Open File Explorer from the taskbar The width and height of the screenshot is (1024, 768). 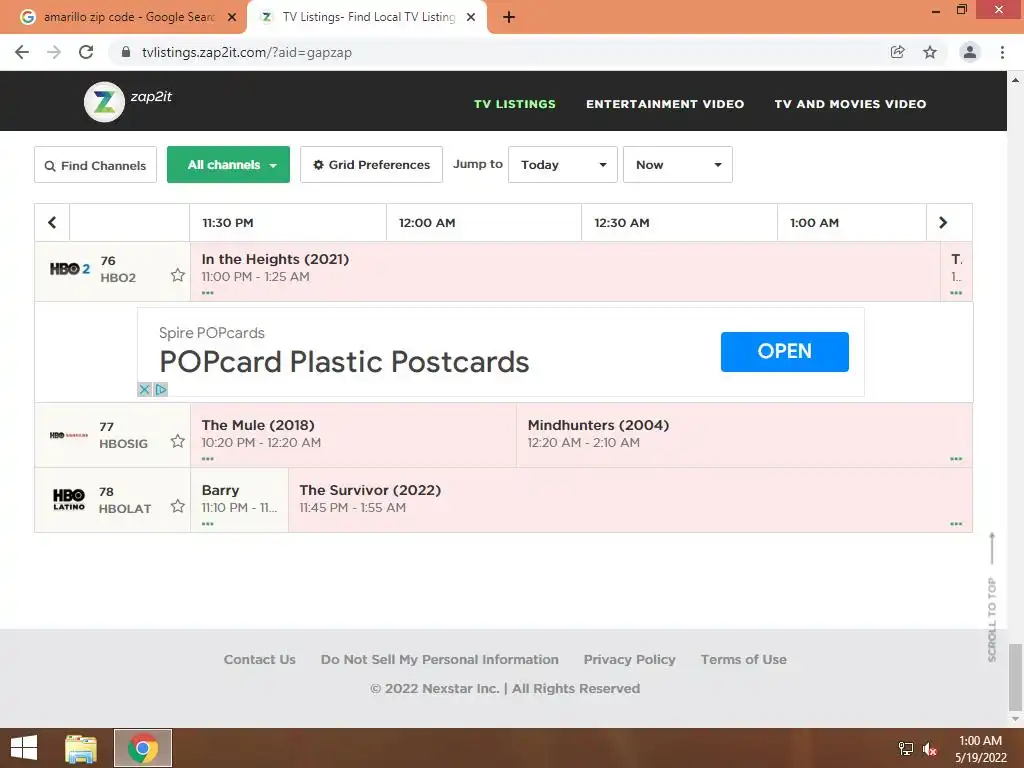[x=81, y=748]
